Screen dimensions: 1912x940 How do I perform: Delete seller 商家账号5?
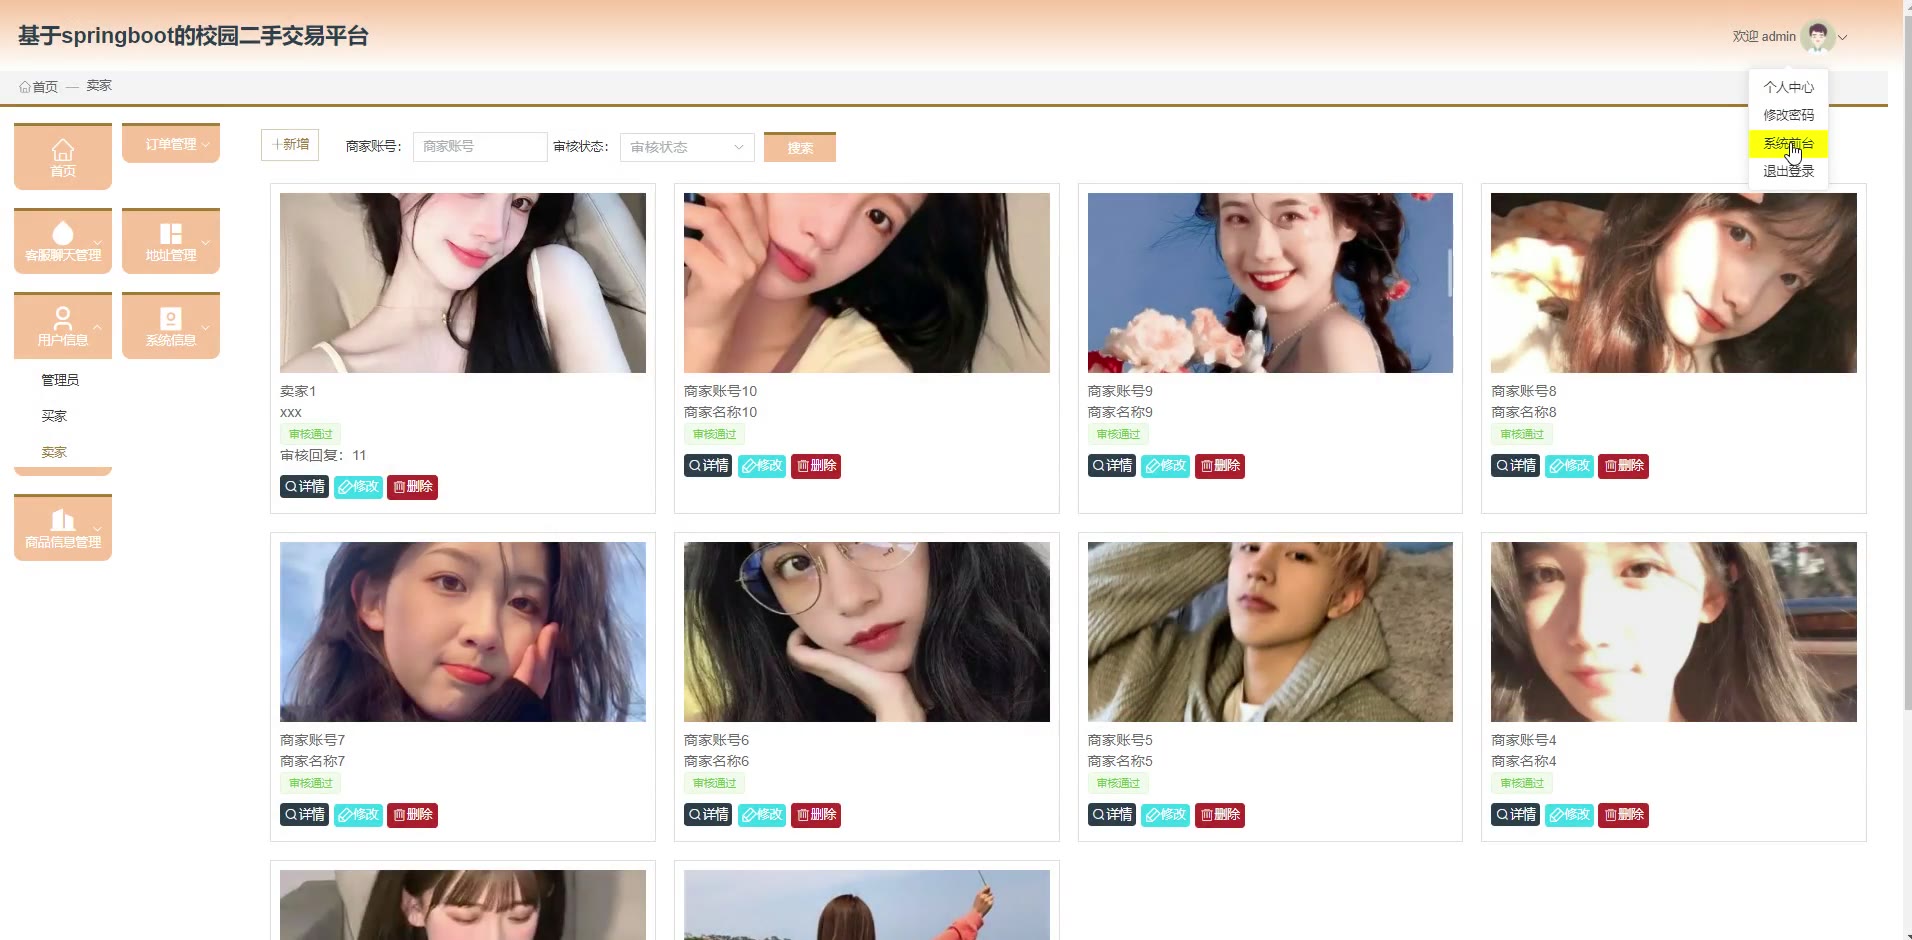(1220, 815)
